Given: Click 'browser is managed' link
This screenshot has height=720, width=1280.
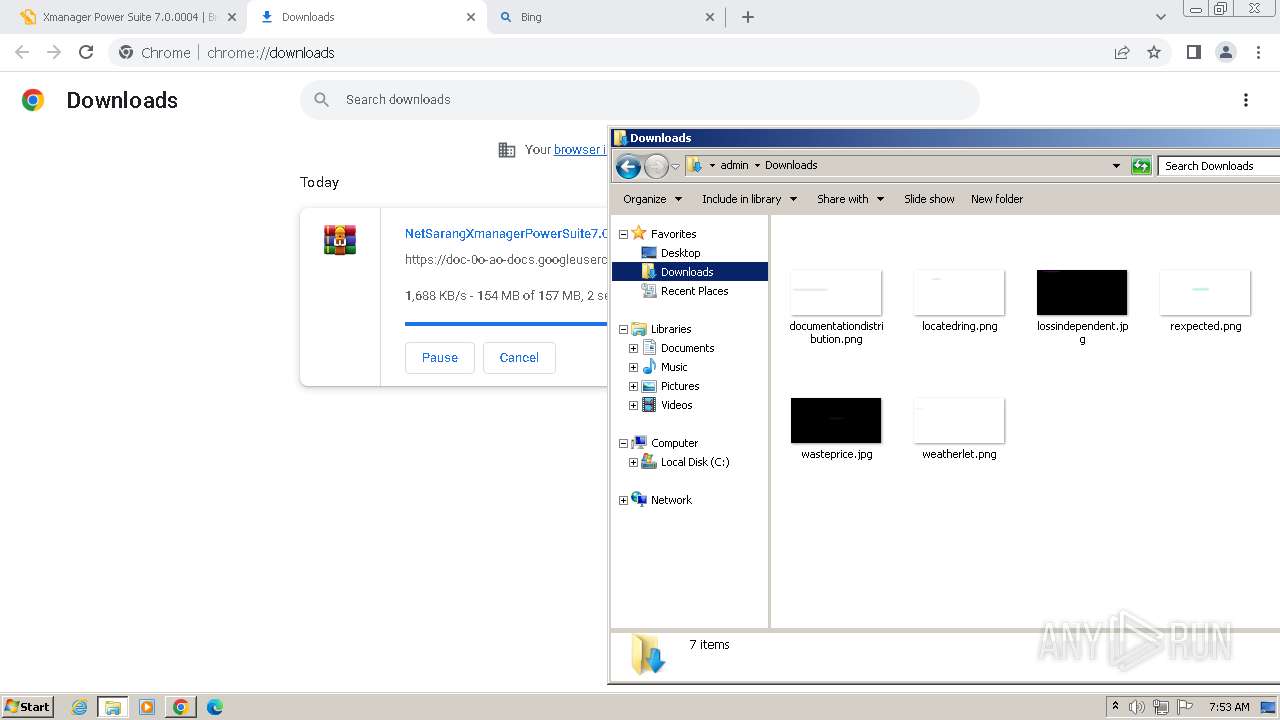Looking at the screenshot, I should [579, 149].
